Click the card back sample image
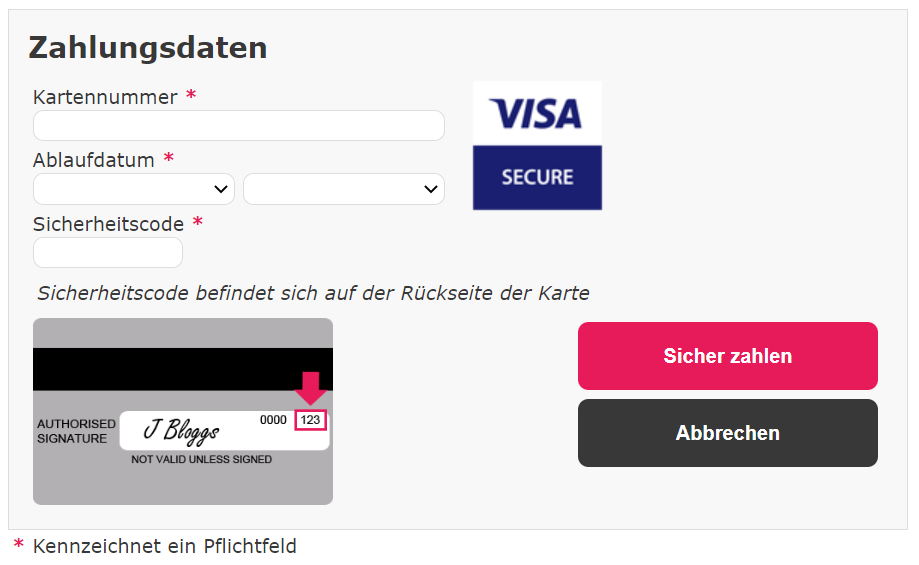Image resolution: width=919 pixels, height=565 pixels. pos(183,411)
